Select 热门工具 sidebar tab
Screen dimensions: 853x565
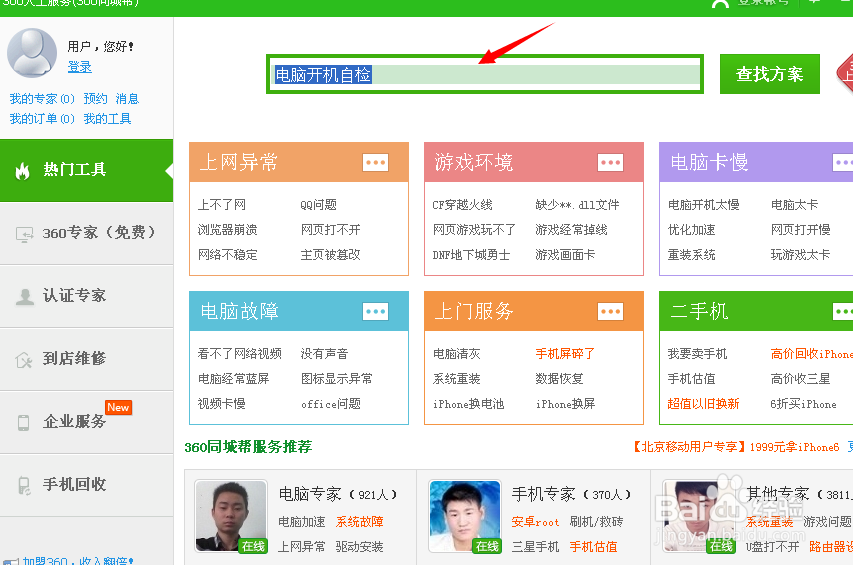pos(86,171)
